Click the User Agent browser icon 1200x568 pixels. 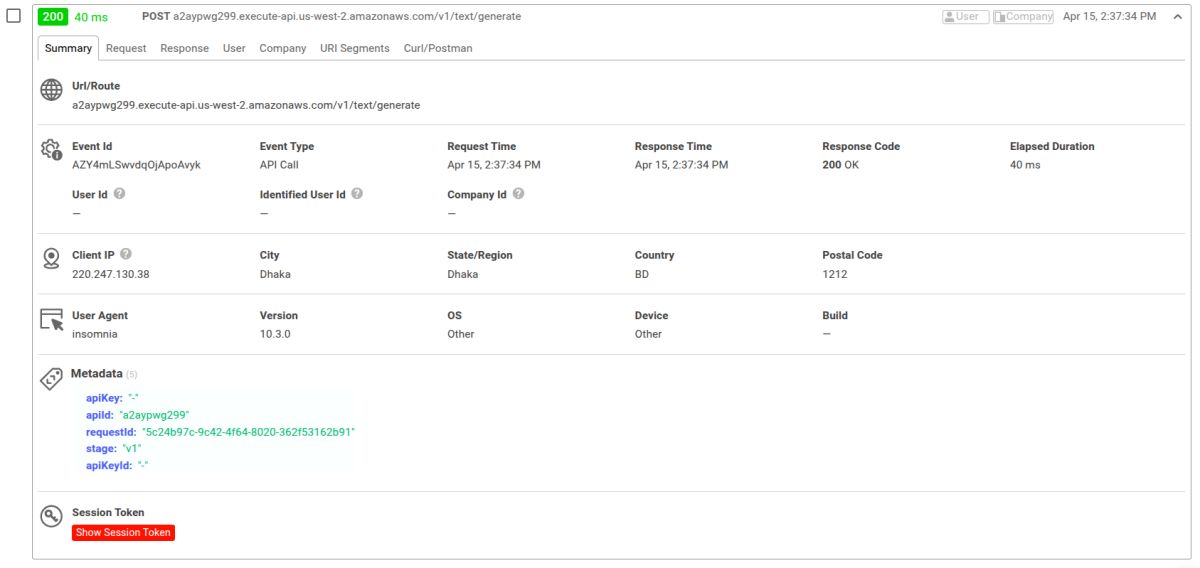pyautogui.click(x=51, y=320)
